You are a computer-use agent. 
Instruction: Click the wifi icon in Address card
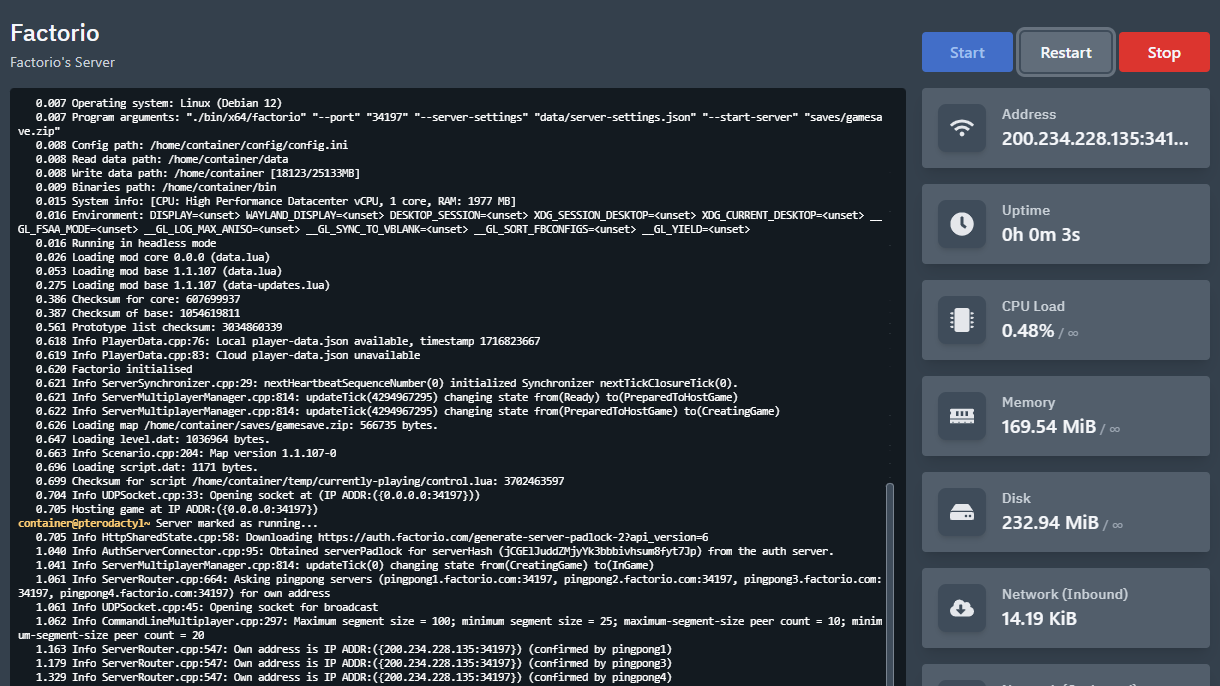(x=961, y=128)
